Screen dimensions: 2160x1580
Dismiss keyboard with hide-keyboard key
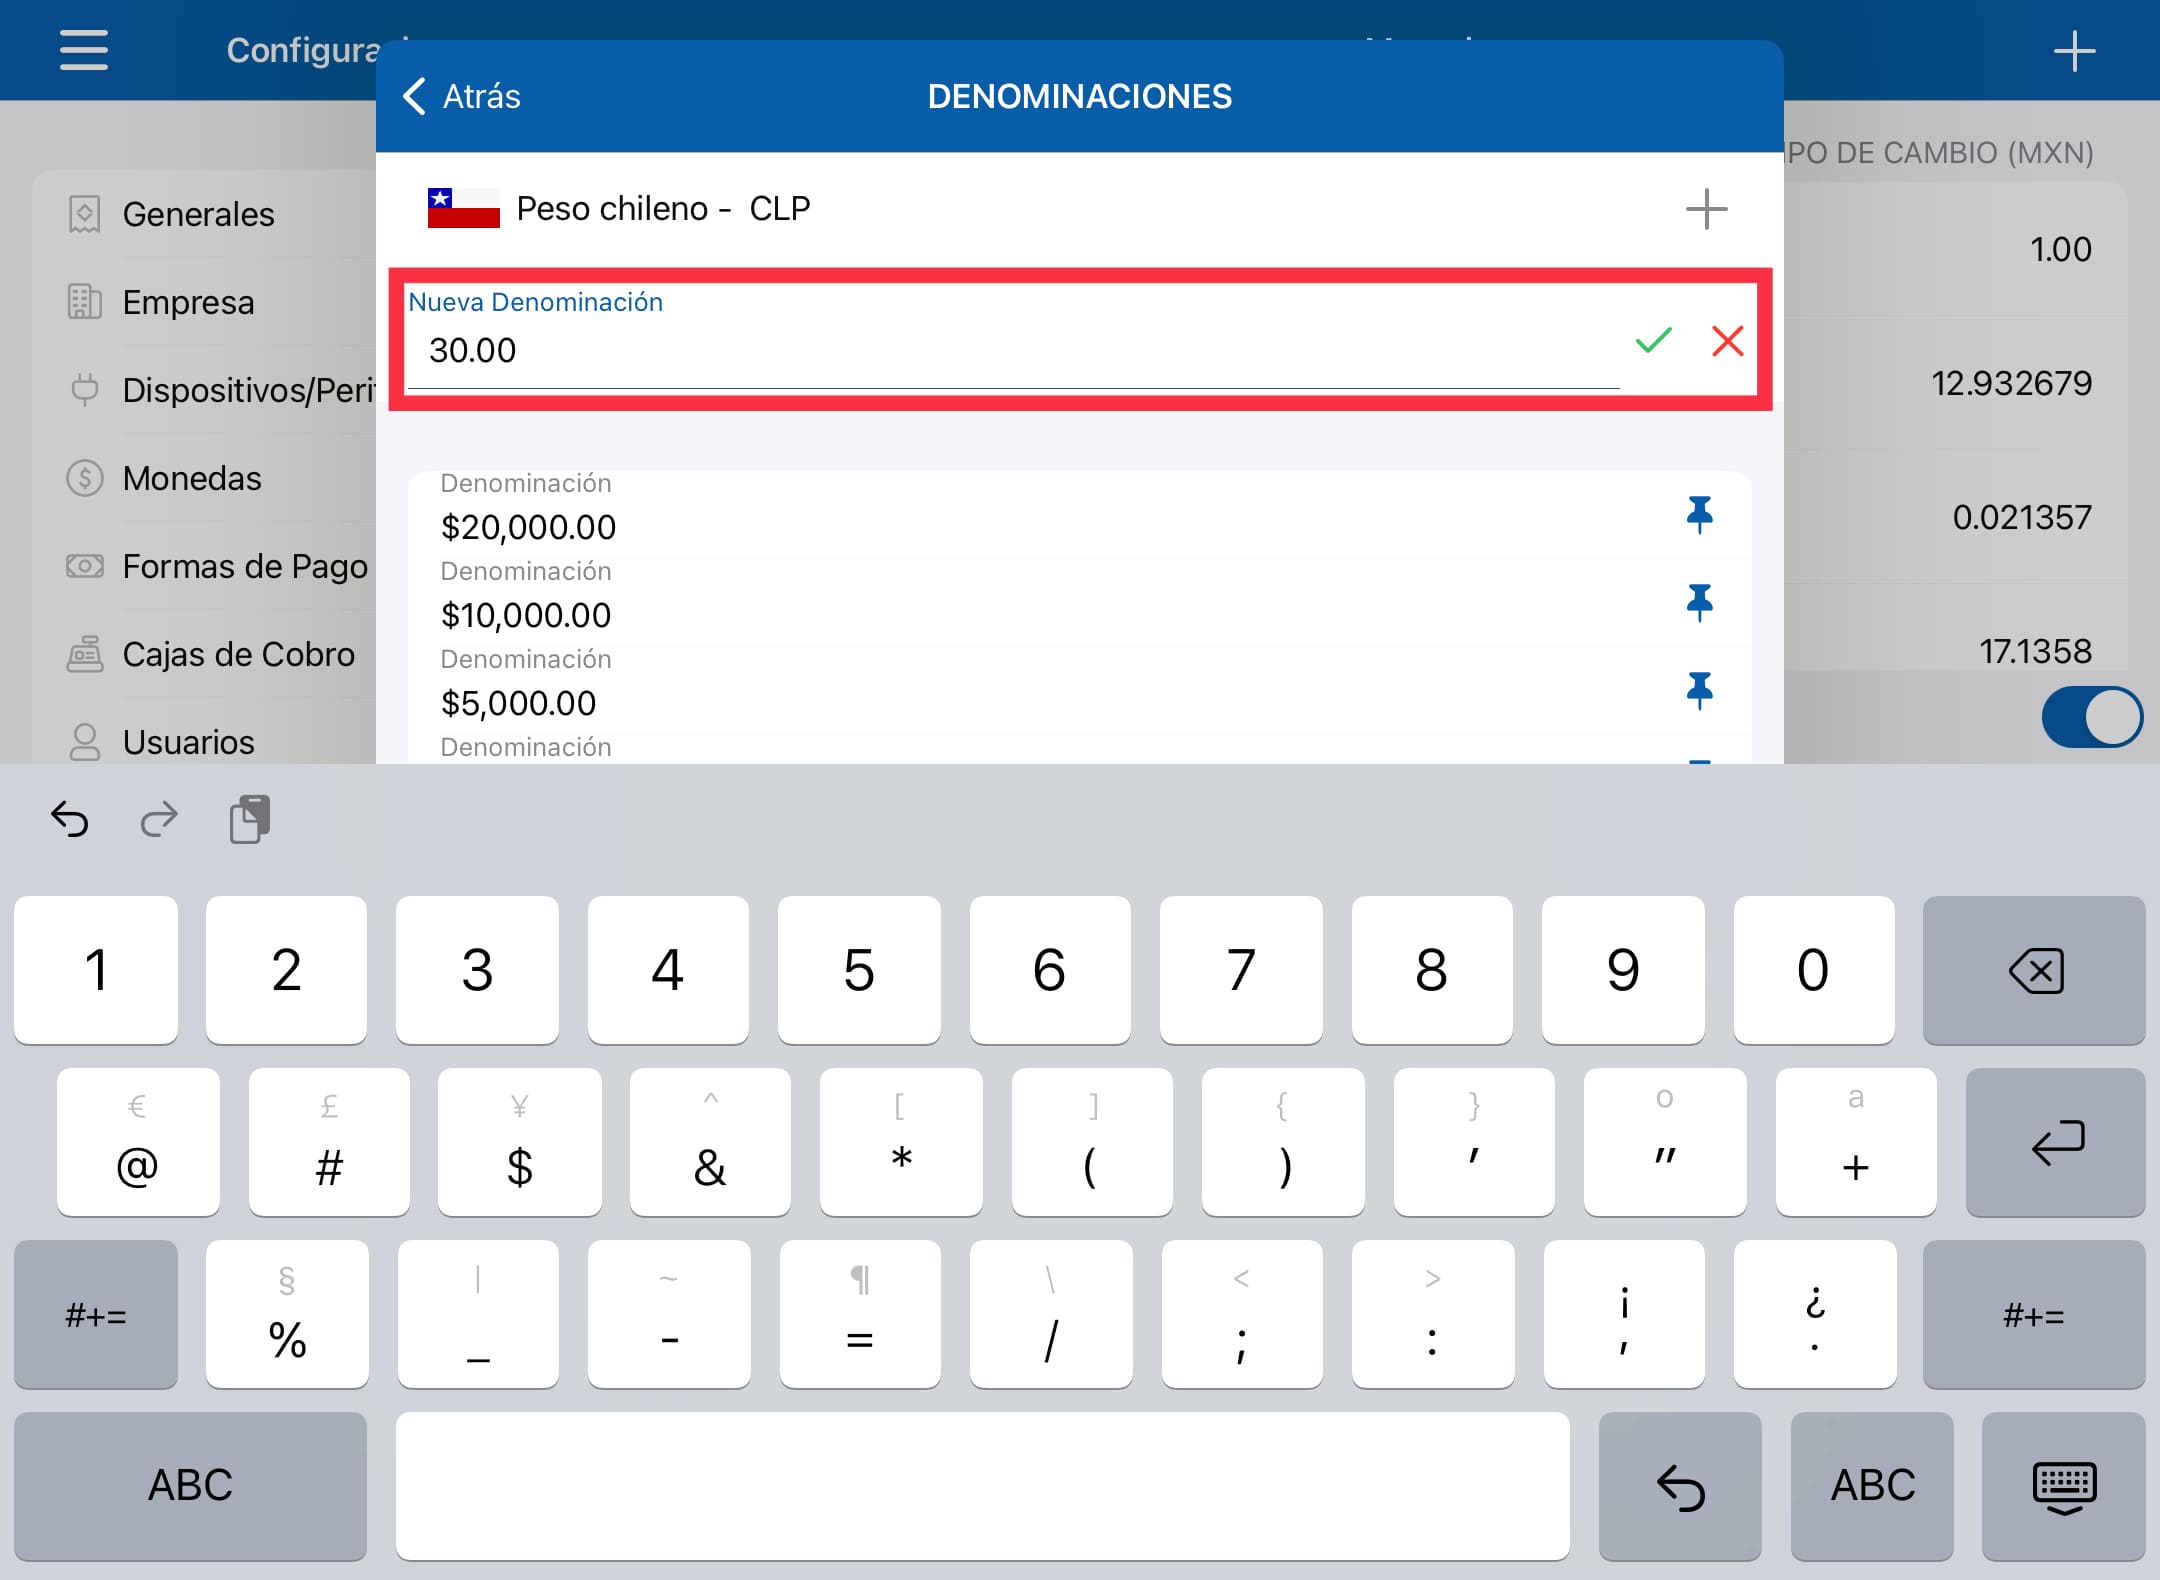pyautogui.click(x=2064, y=1486)
